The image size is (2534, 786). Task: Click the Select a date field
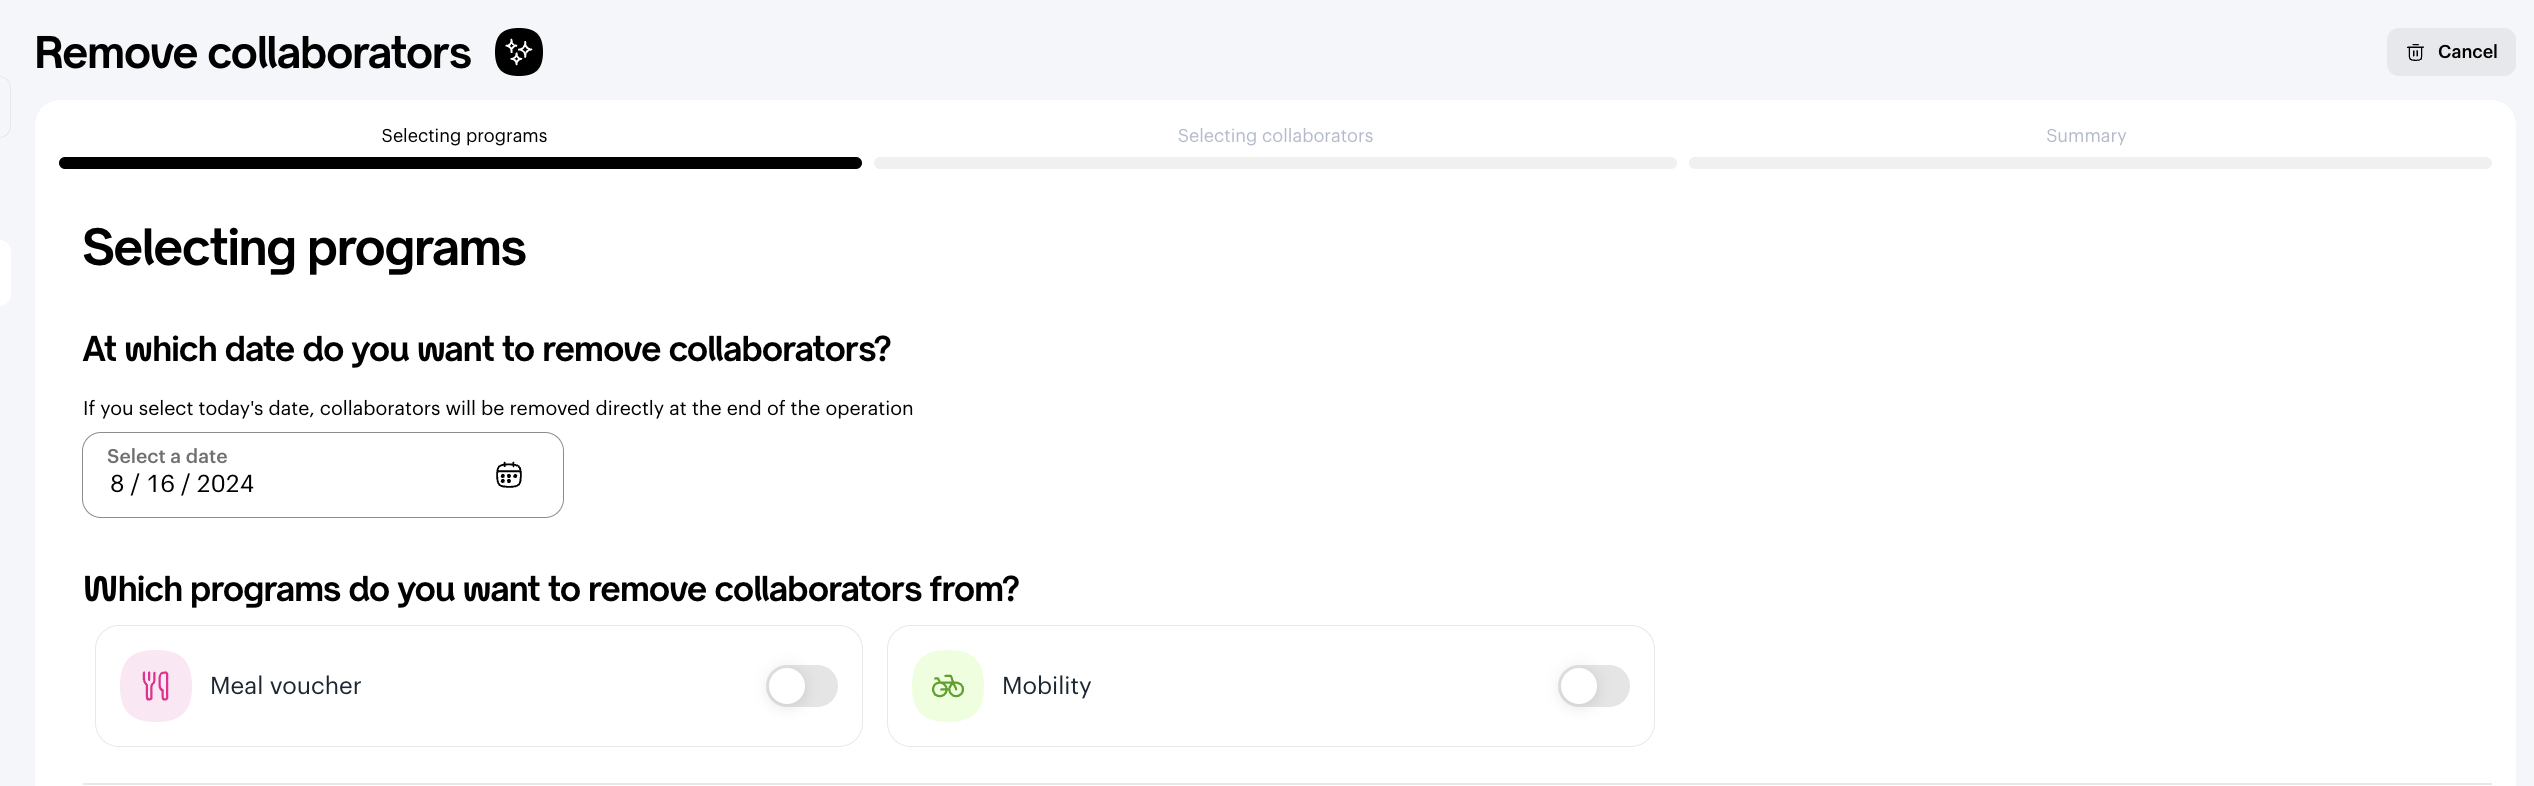click(323, 475)
